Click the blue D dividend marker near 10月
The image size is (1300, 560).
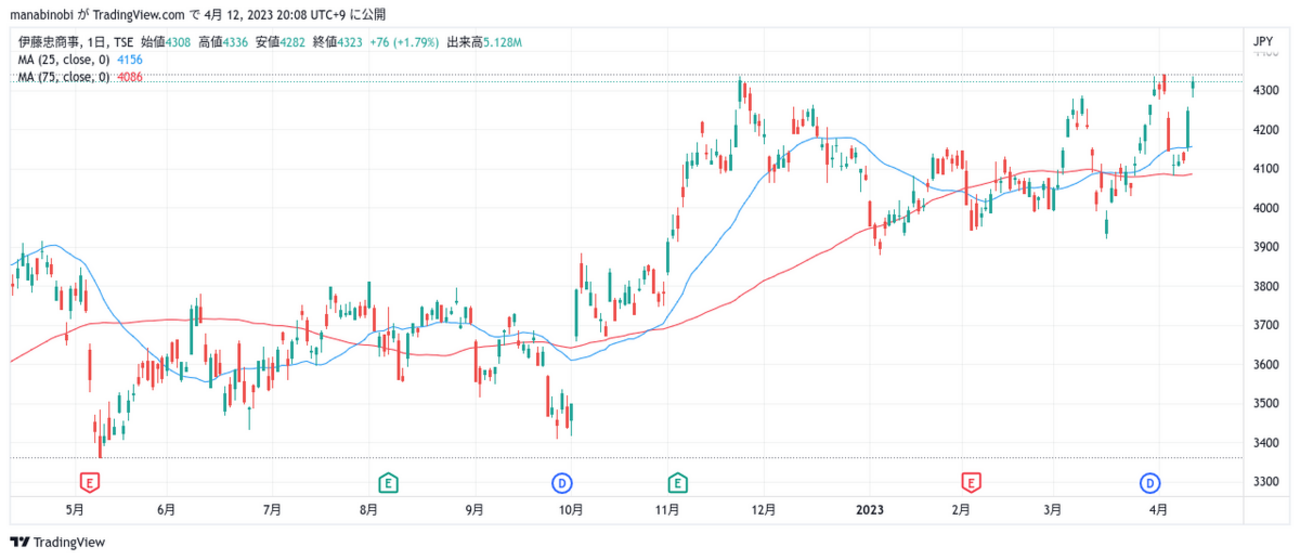pyautogui.click(x=563, y=484)
